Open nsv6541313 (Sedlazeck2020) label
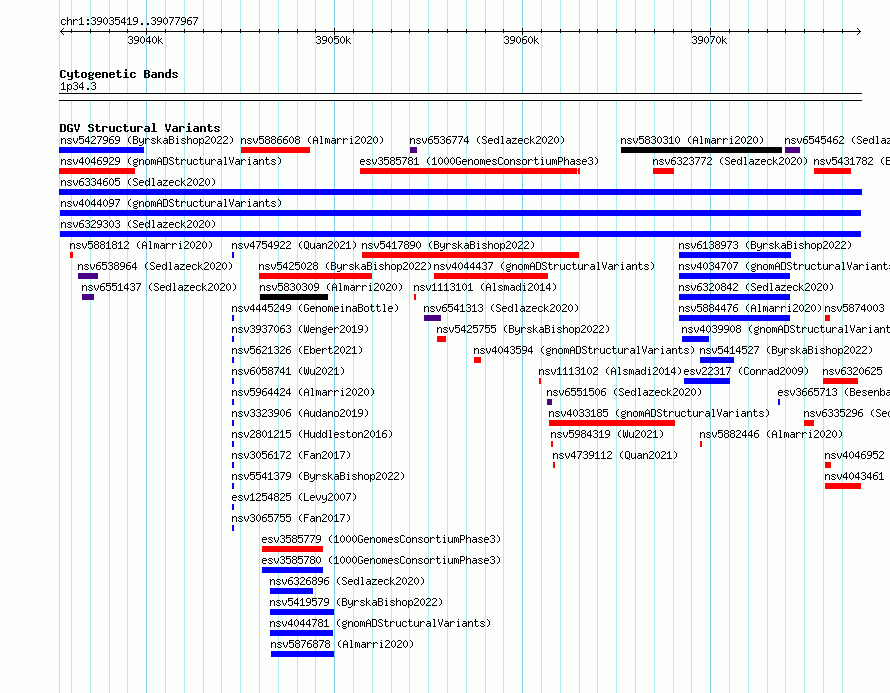 point(501,308)
